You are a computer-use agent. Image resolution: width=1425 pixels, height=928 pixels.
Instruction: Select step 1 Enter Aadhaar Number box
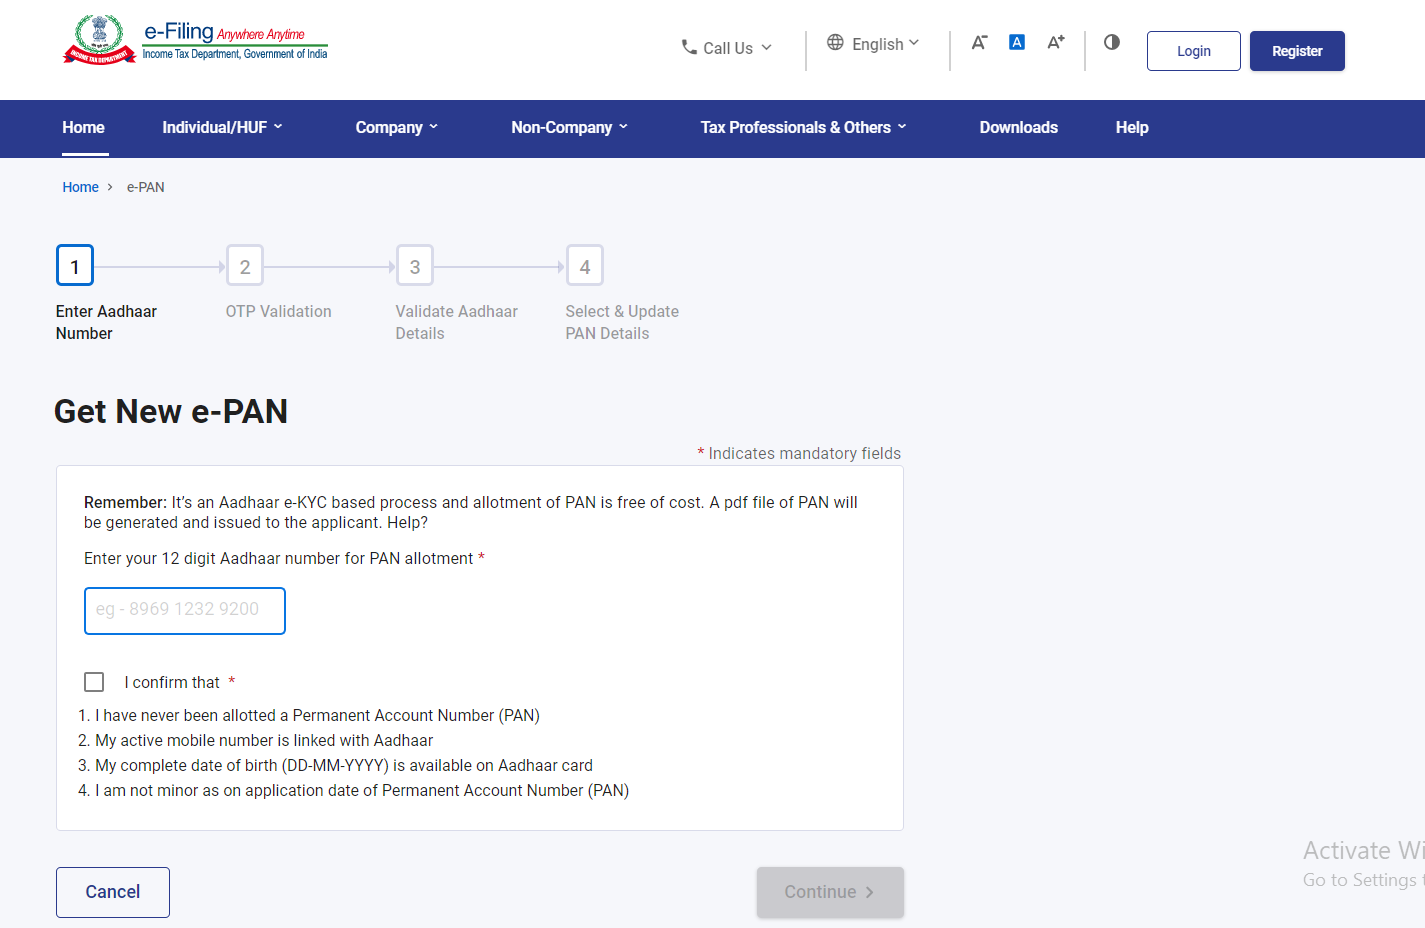pos(75,266)
